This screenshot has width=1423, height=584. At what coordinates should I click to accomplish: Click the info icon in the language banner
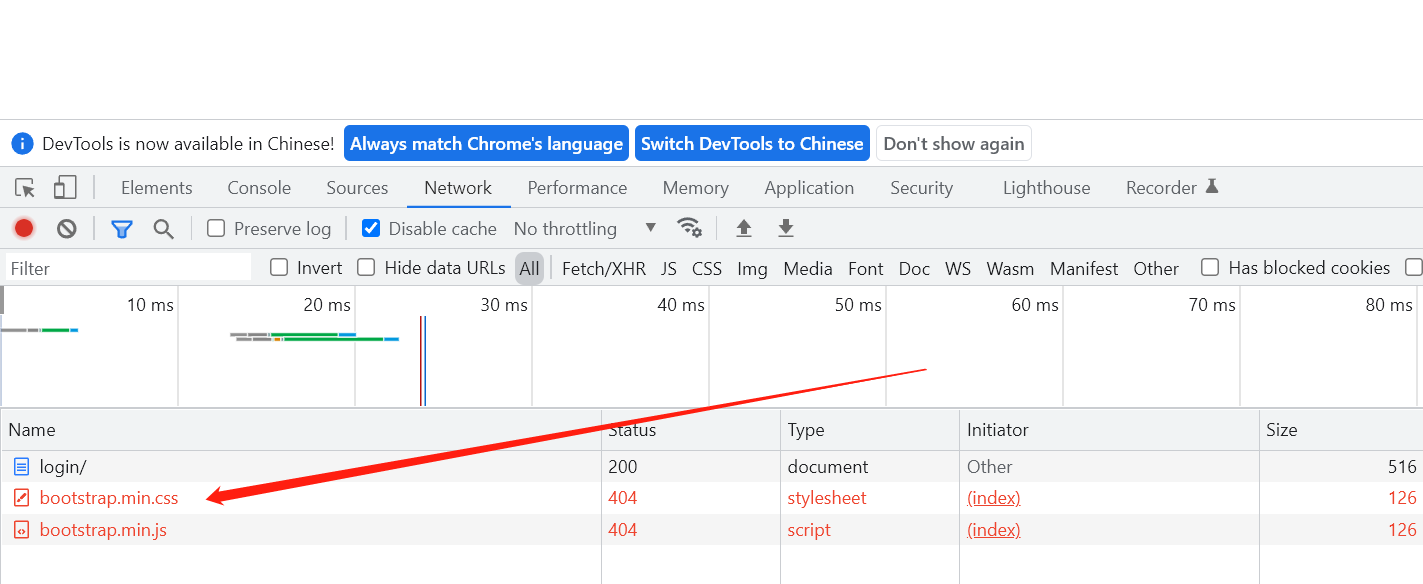(x=23, y=144)
